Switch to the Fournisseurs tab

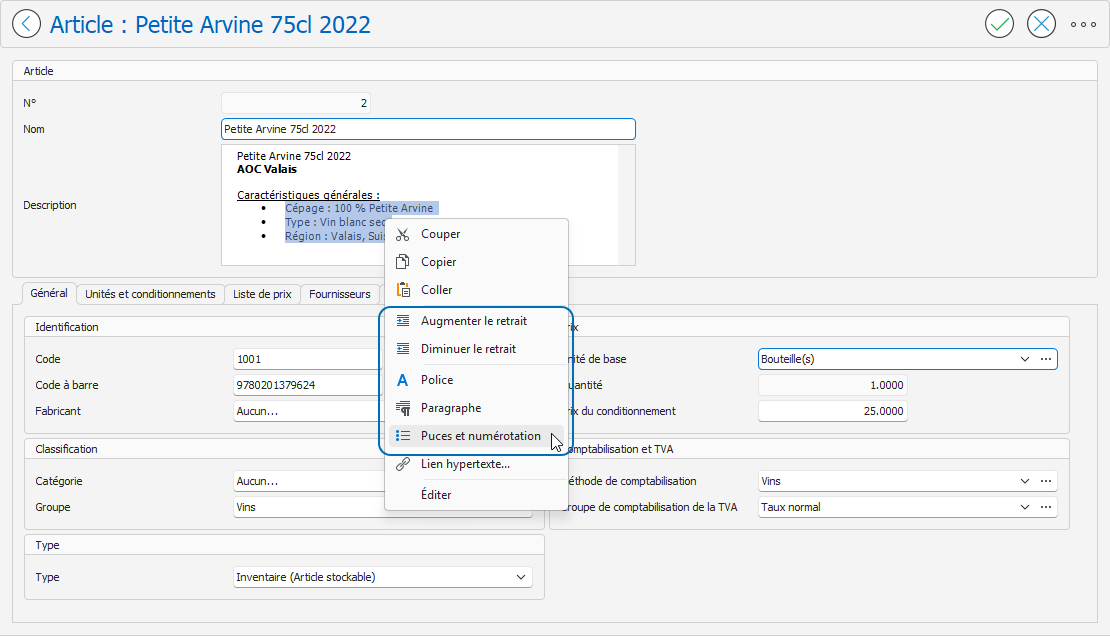(339, 294)
